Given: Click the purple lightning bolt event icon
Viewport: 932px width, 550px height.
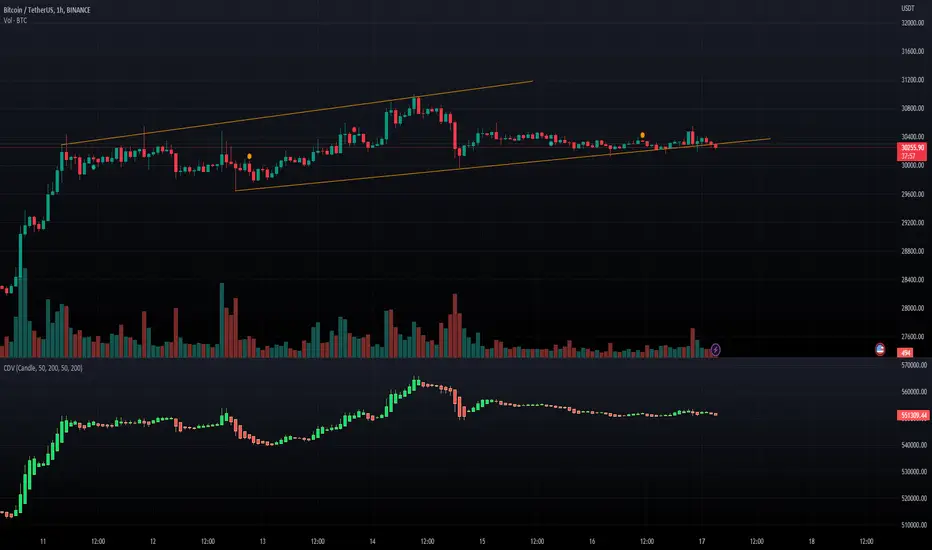Looking at the screenshot, I should (716, 350).
